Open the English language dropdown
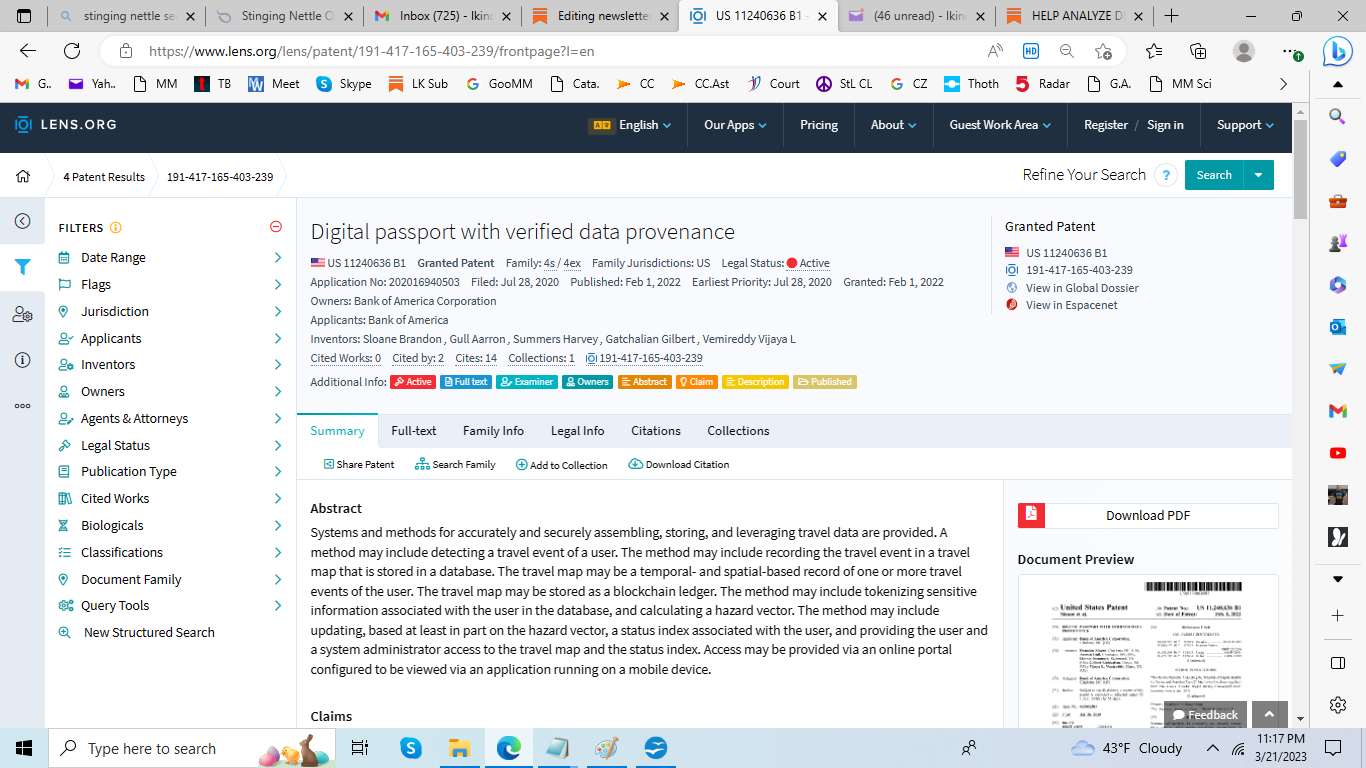This screenshot has height=768, width=1366. coord(632,125)
